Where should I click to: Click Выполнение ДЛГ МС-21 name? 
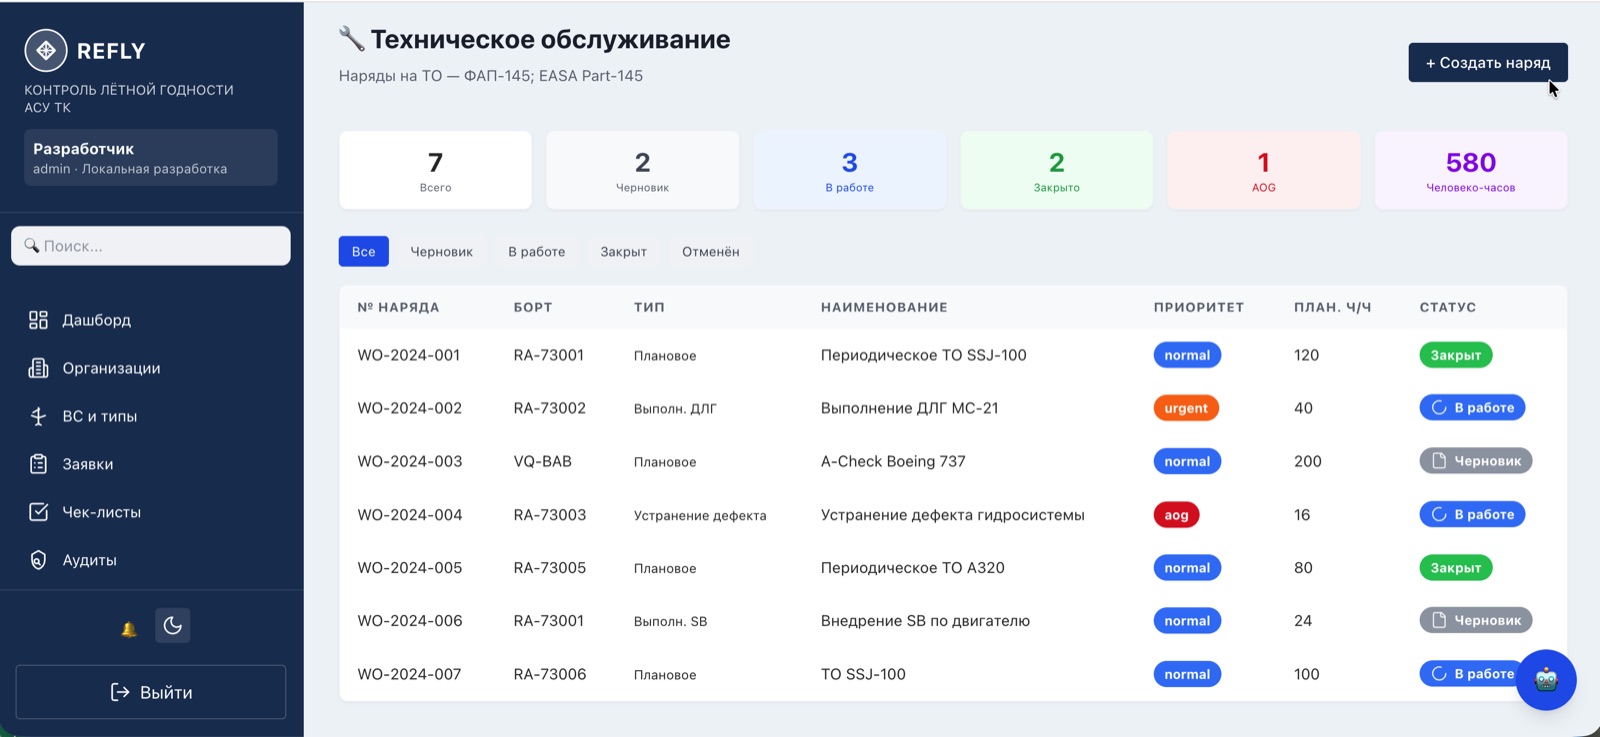[x=910, y=408]
